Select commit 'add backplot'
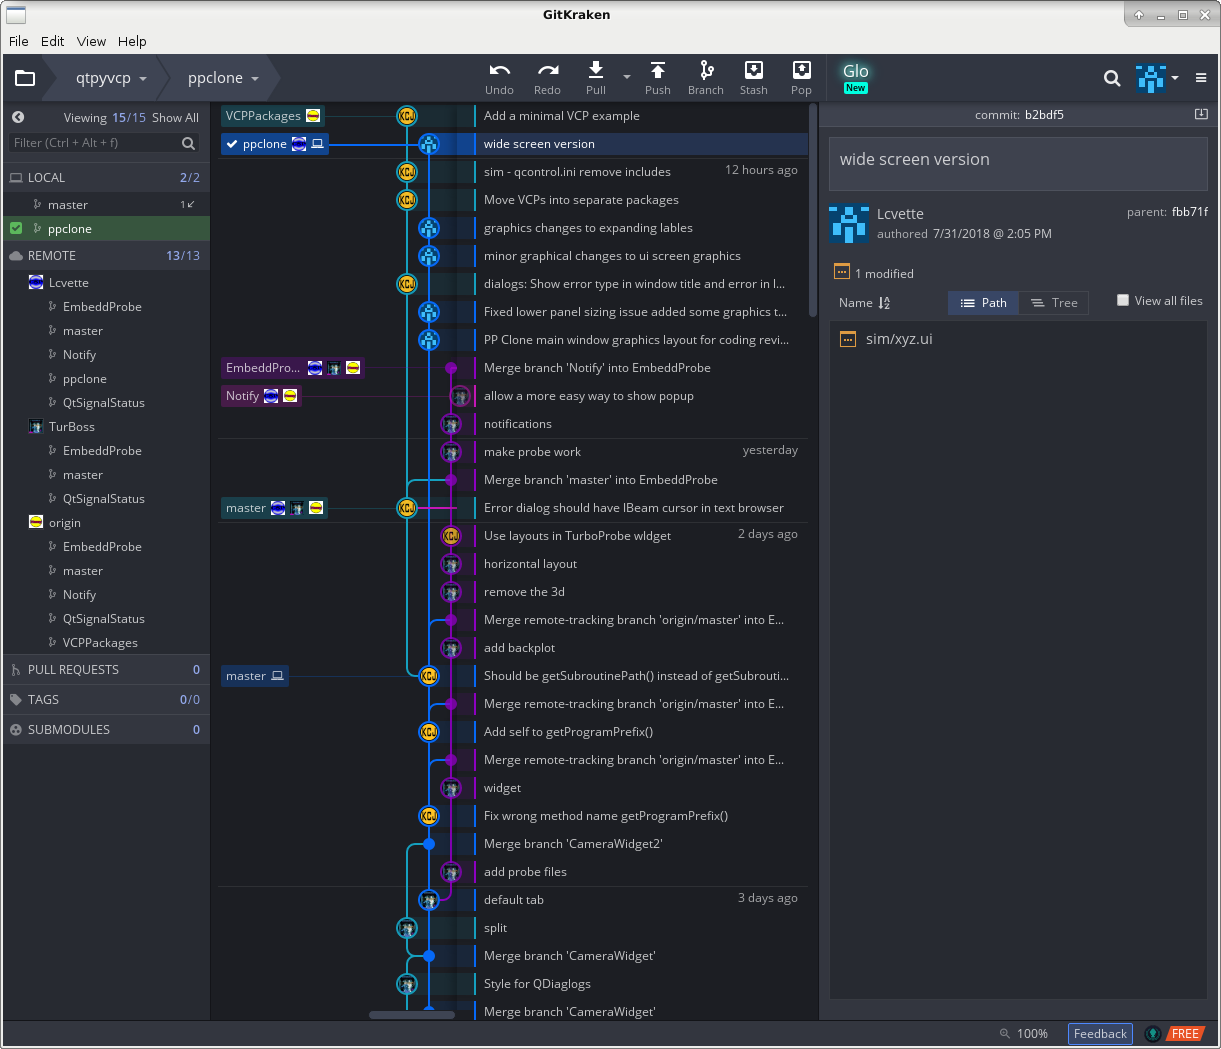 coord(519,648)
